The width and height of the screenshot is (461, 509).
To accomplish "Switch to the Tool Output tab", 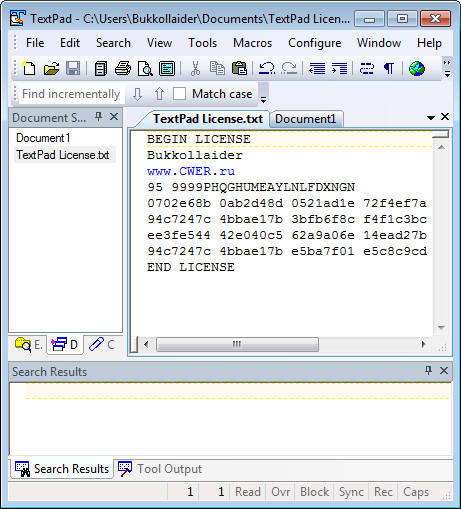I will tap(160, 469).
